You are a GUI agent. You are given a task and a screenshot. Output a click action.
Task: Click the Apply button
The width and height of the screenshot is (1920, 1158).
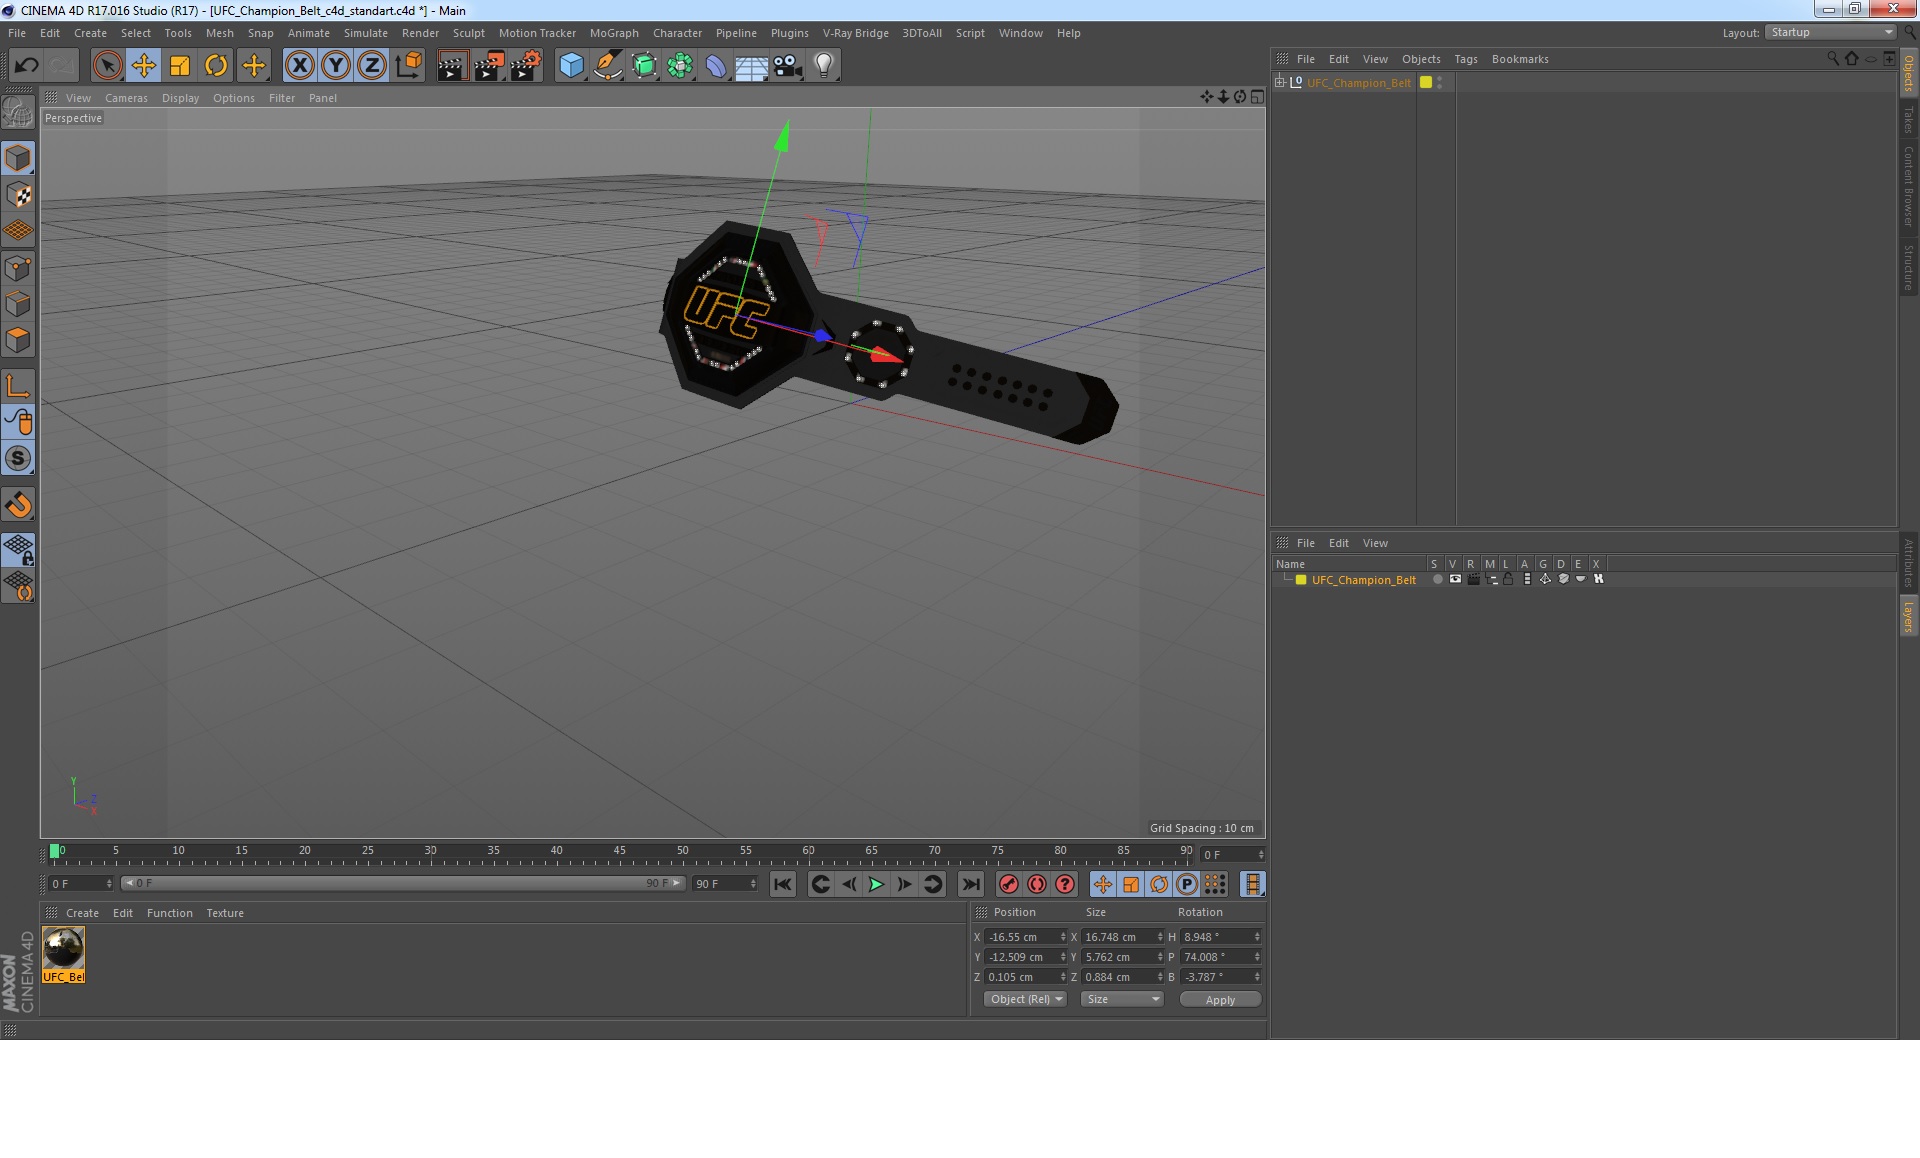tap(1220, 999)
